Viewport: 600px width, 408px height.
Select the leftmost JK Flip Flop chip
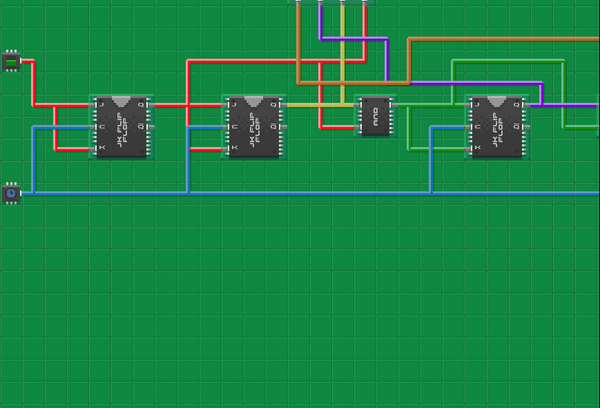tap(122, 127)
